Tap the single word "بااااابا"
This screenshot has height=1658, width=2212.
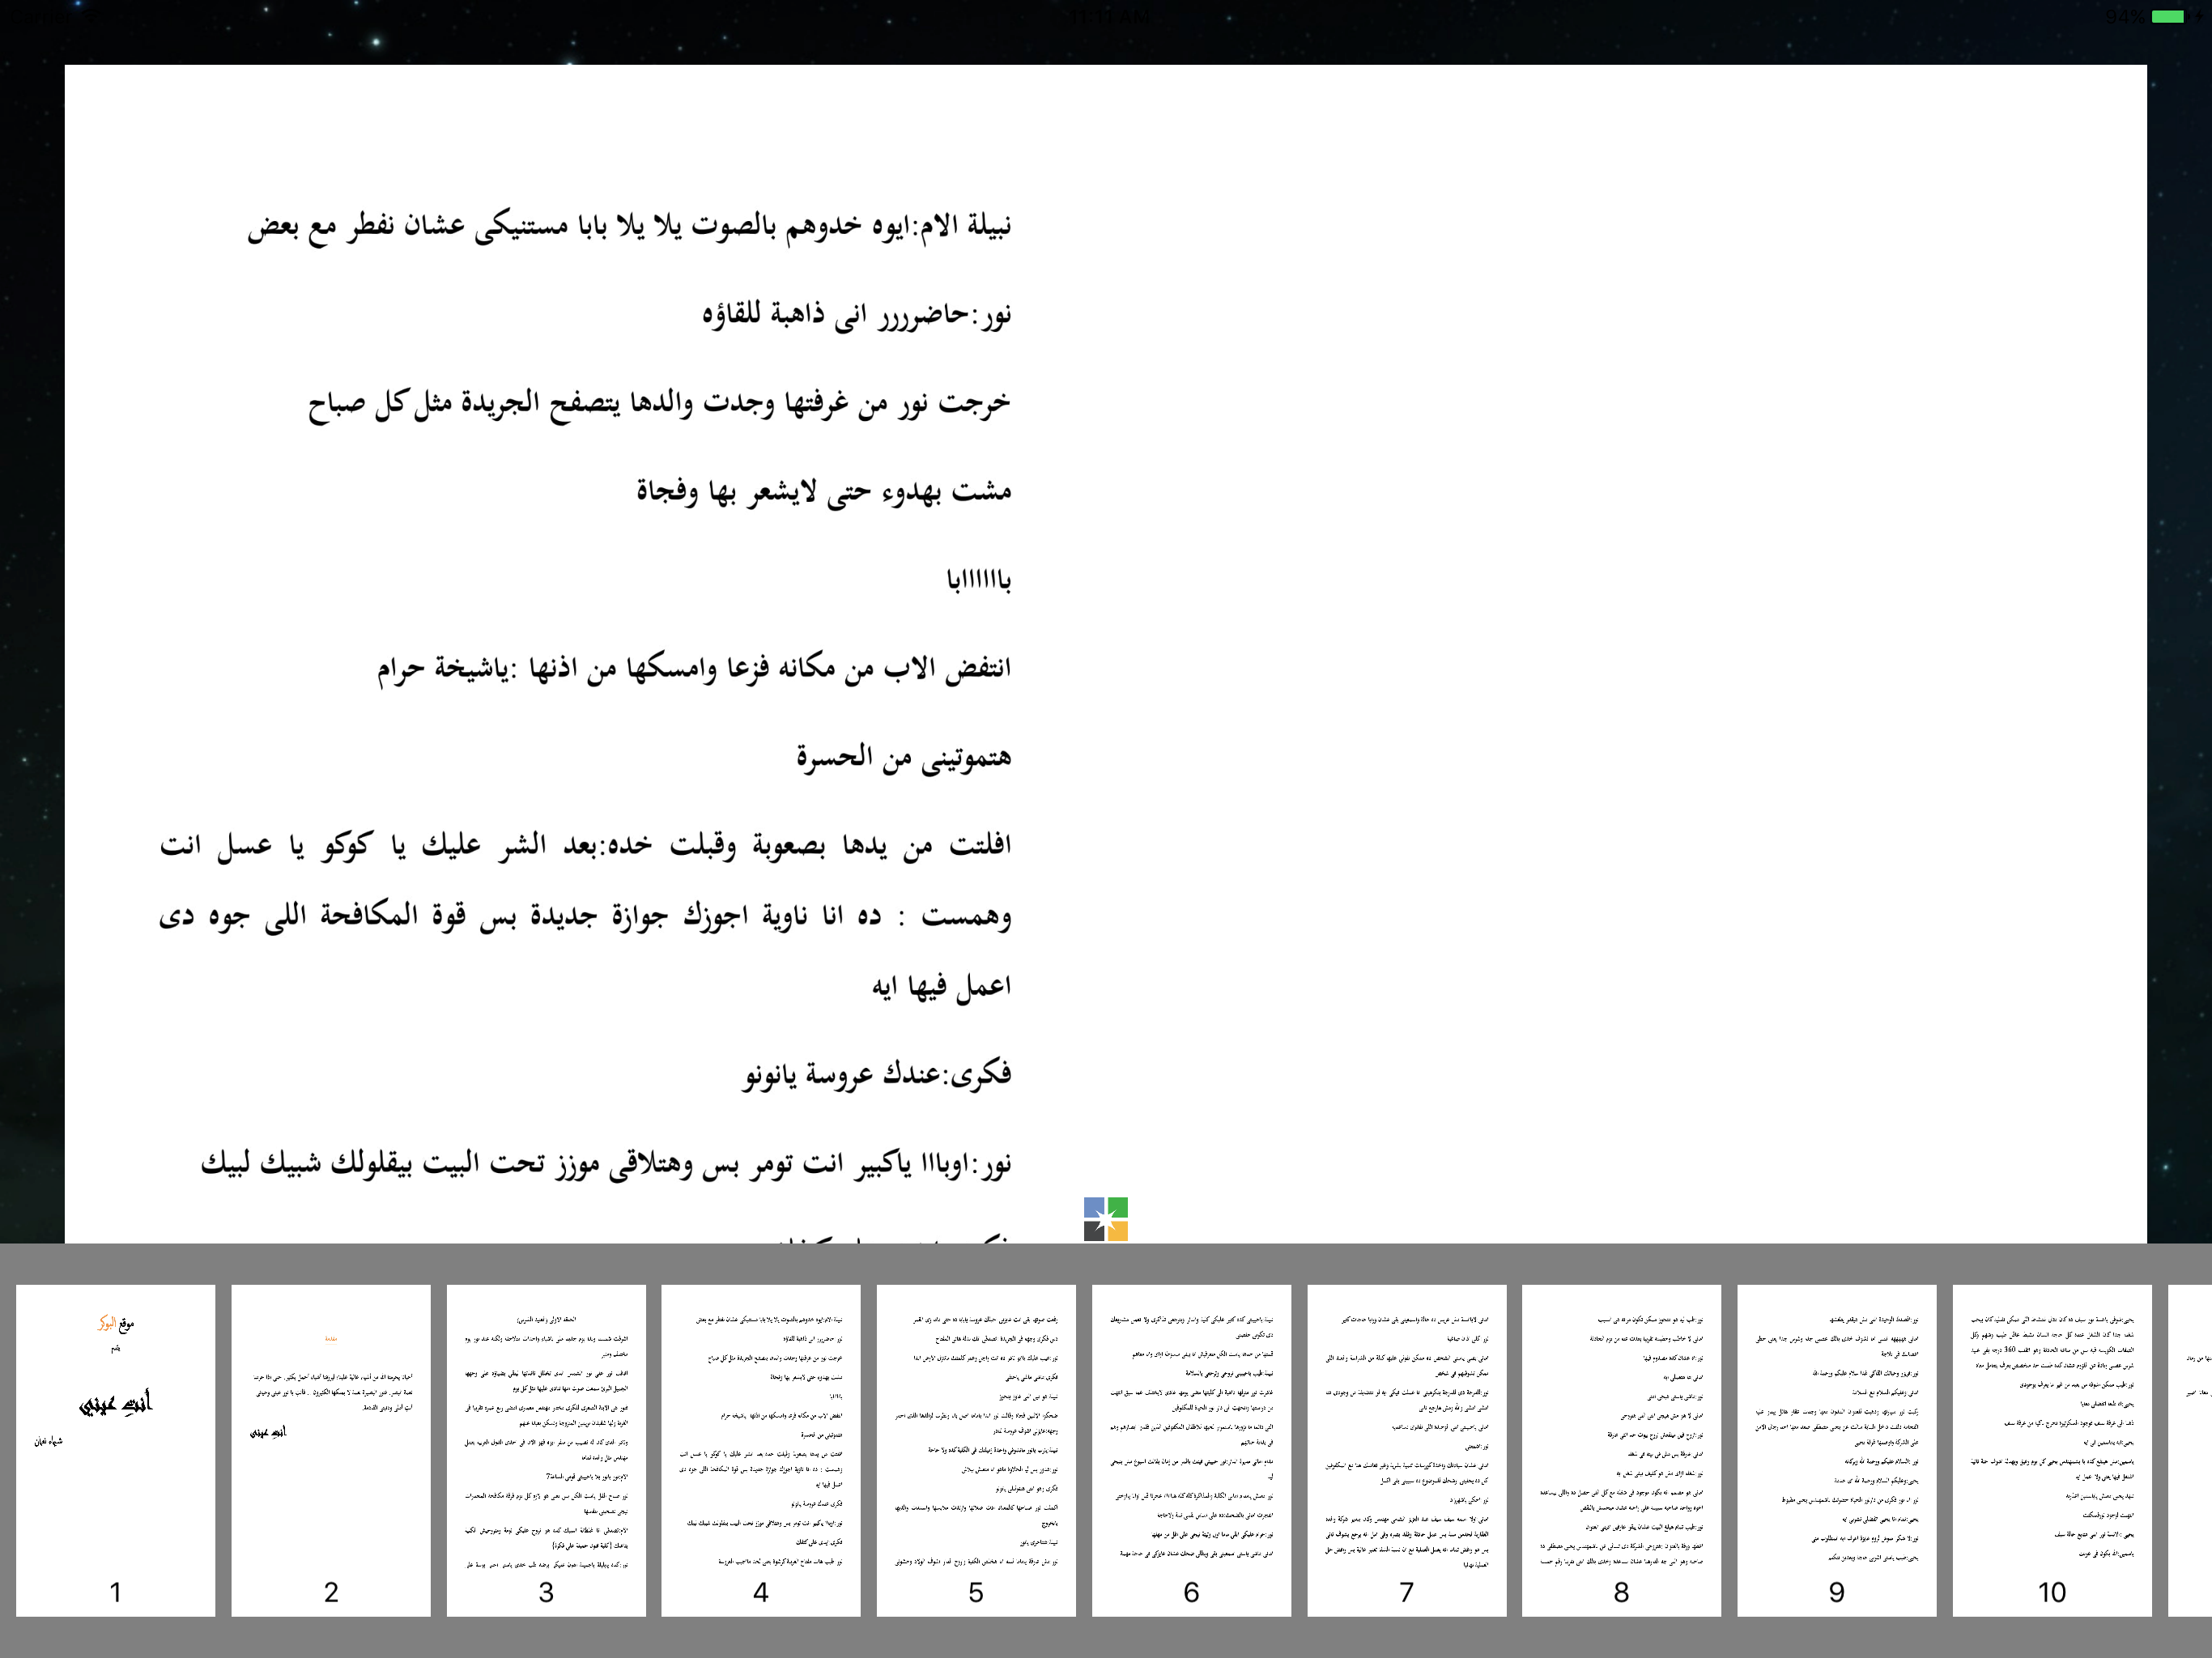[979, 580]
